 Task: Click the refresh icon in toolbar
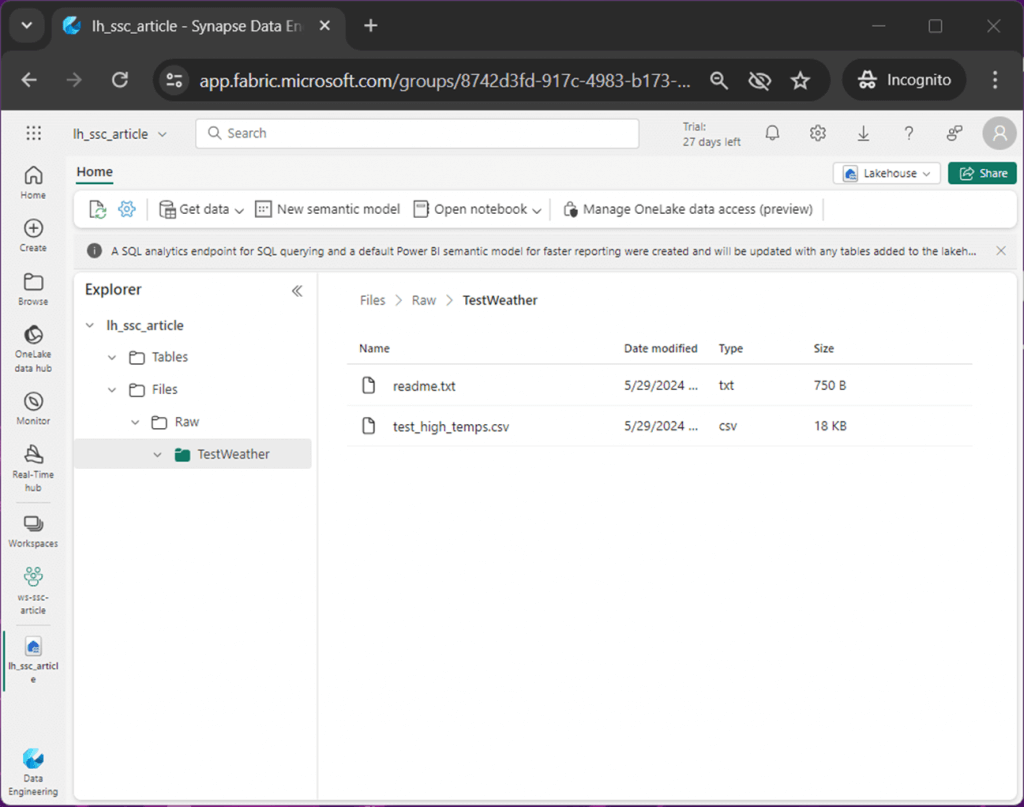(97, 209)
